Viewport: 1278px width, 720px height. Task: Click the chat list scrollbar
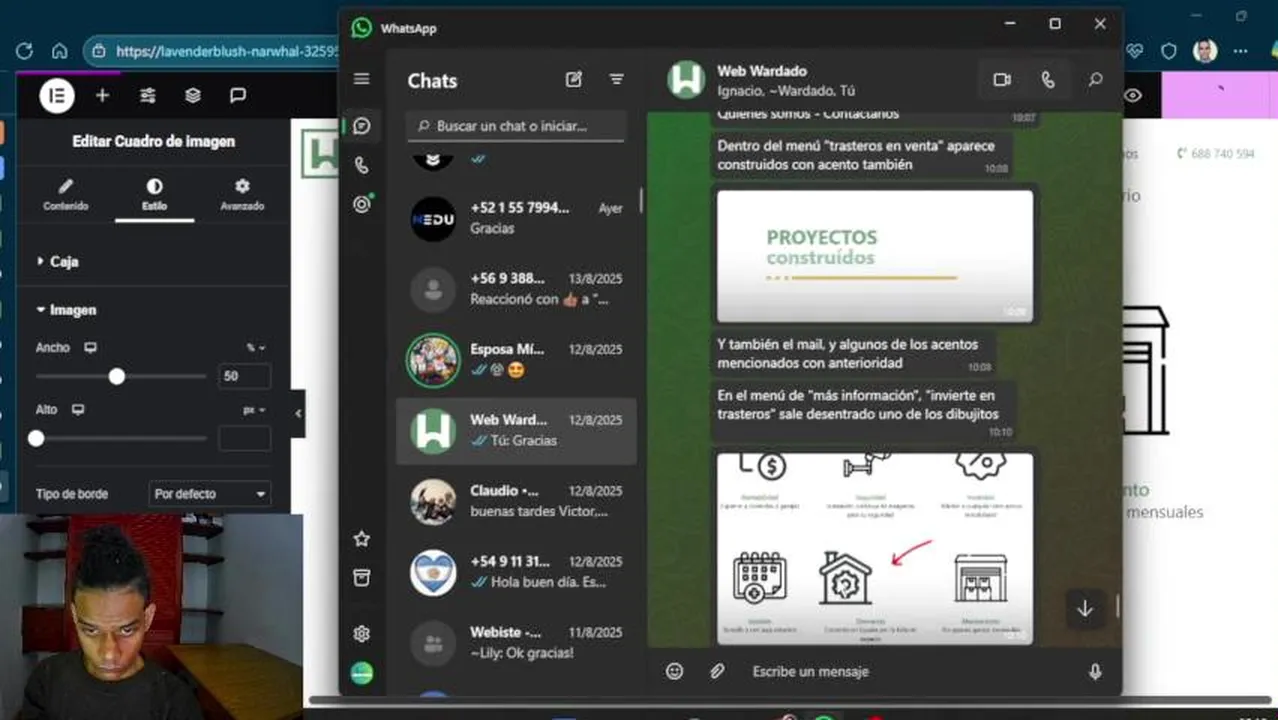click(641, 200)
